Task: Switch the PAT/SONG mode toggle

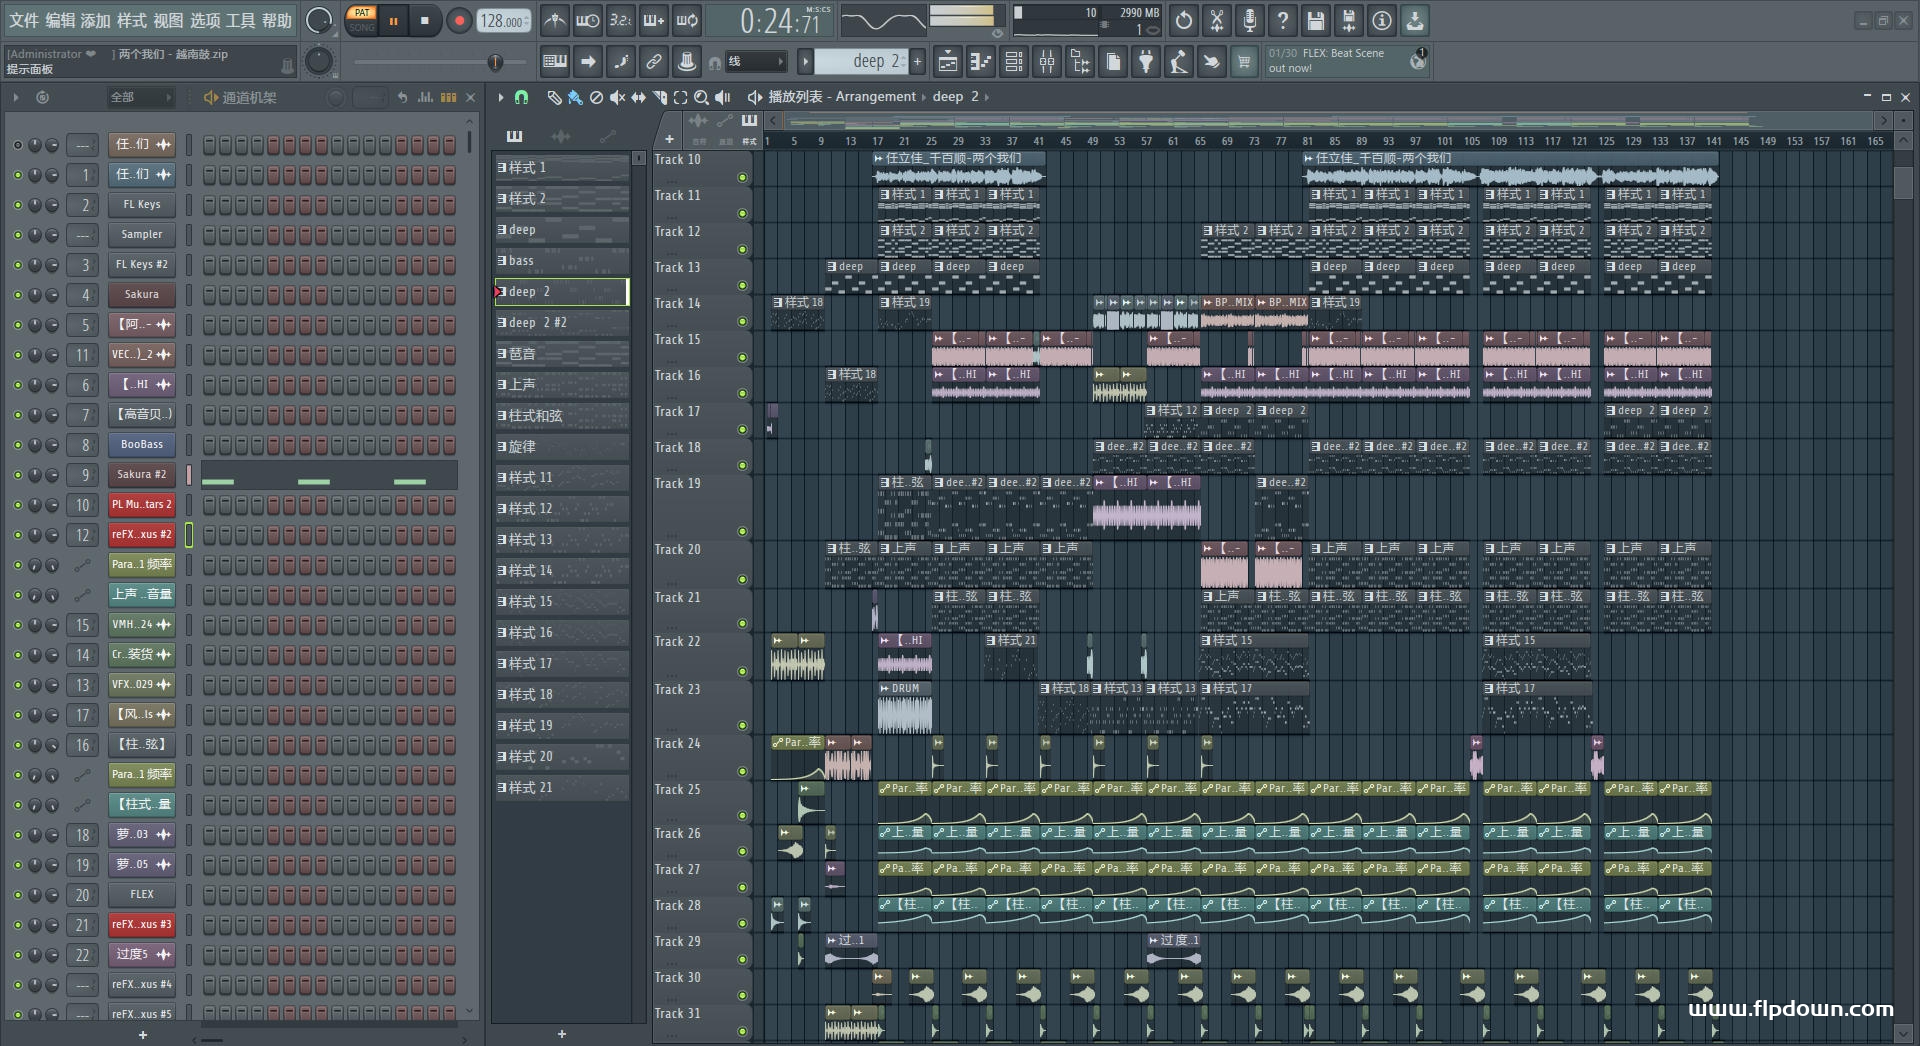Action: pyautogui.click(x=362, y=20)
